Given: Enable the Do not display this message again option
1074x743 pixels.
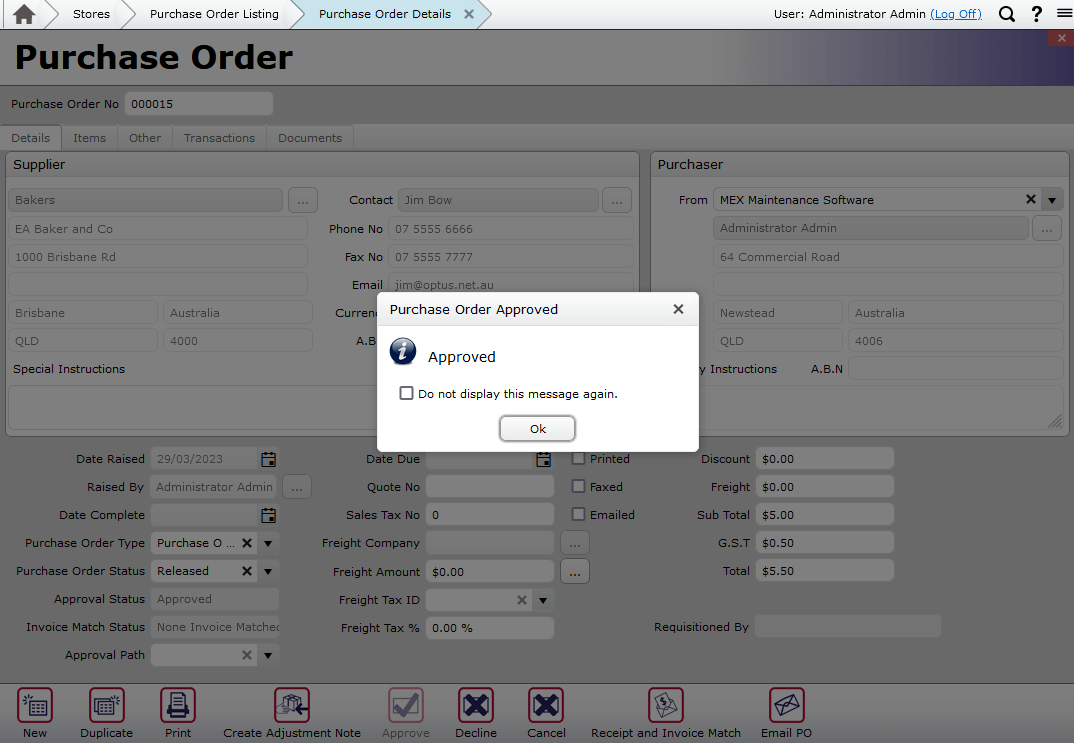Looking at the screenshot, I should pos(406,393).
